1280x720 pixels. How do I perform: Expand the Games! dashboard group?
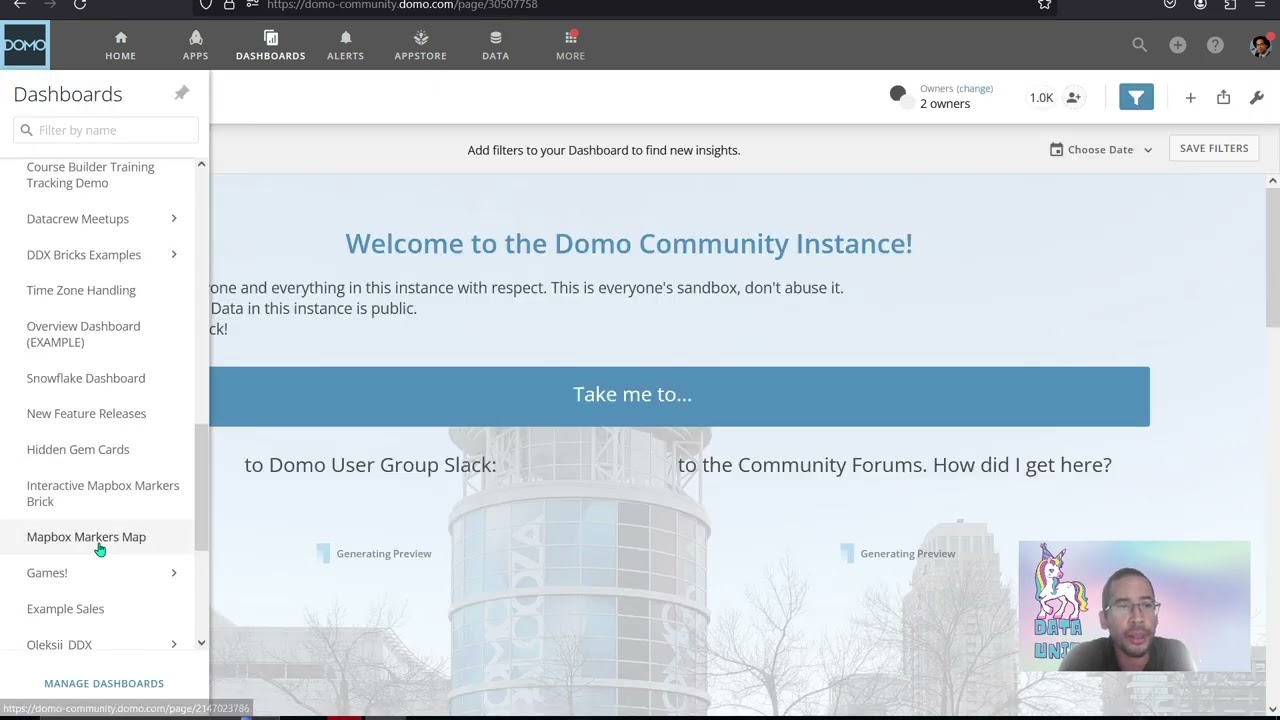173,573
